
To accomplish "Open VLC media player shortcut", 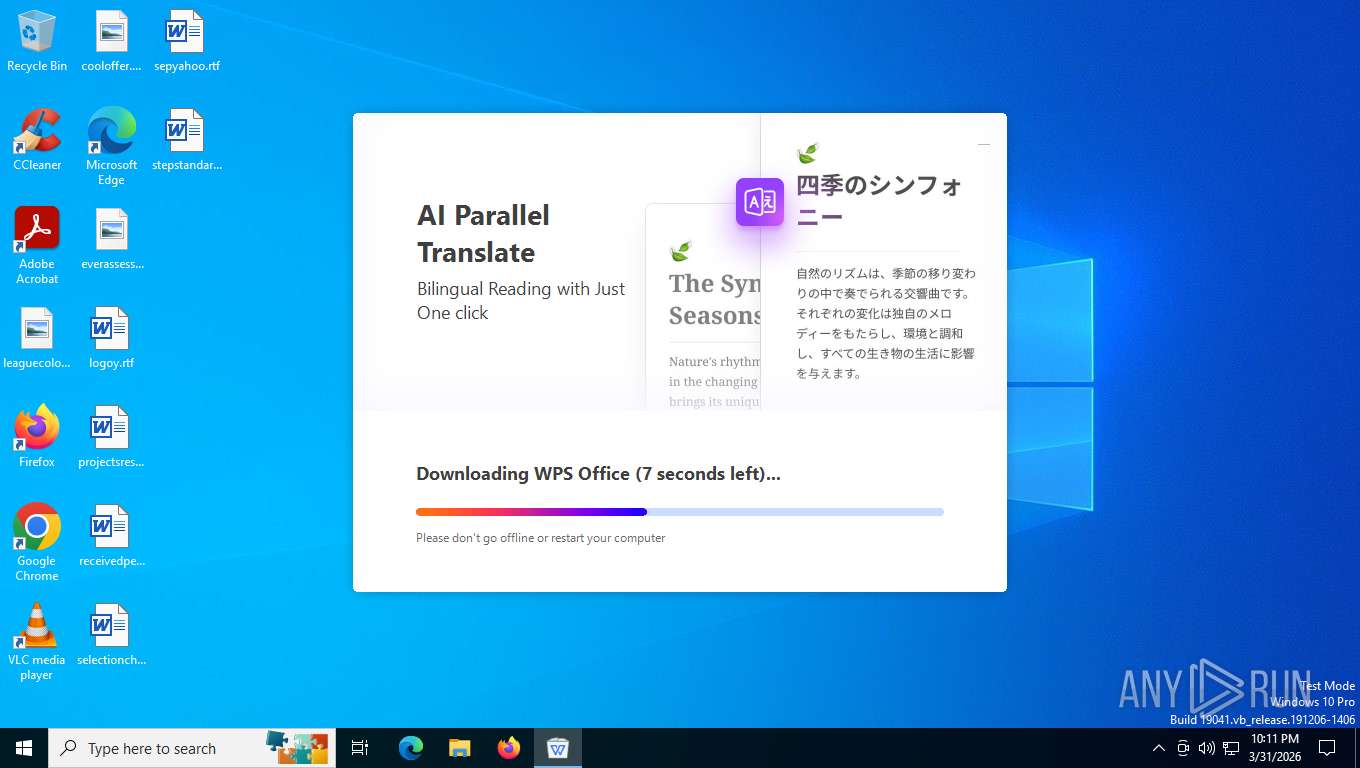I will 37,641.
